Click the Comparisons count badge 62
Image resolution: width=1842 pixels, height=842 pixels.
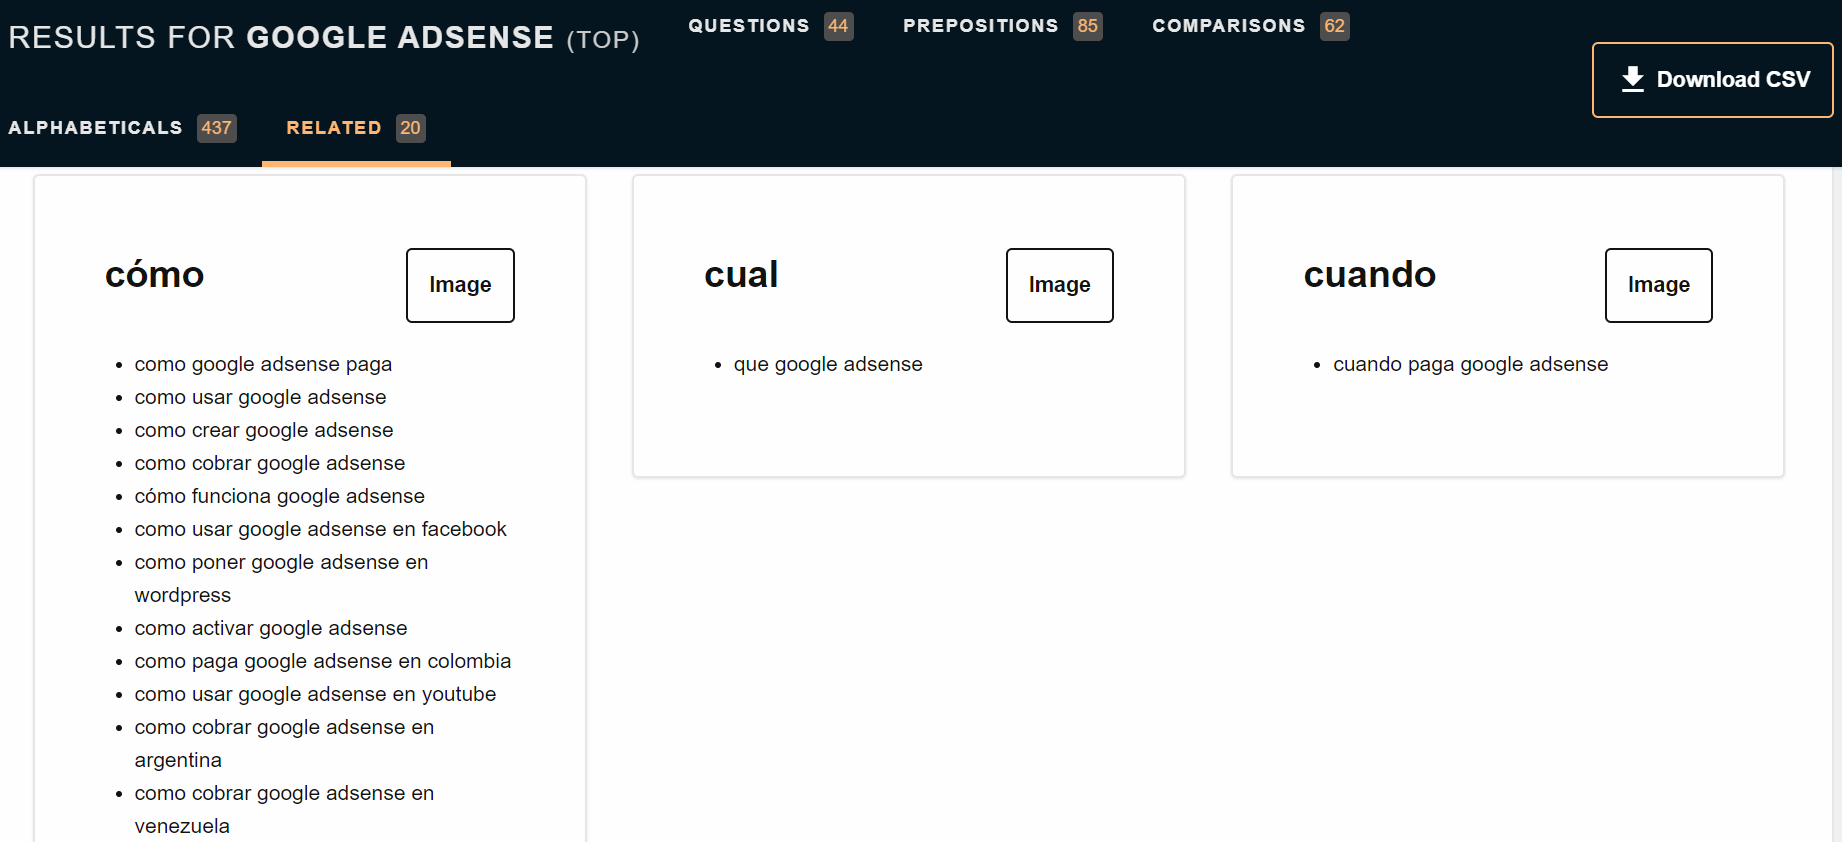[x=1334, y=26]
